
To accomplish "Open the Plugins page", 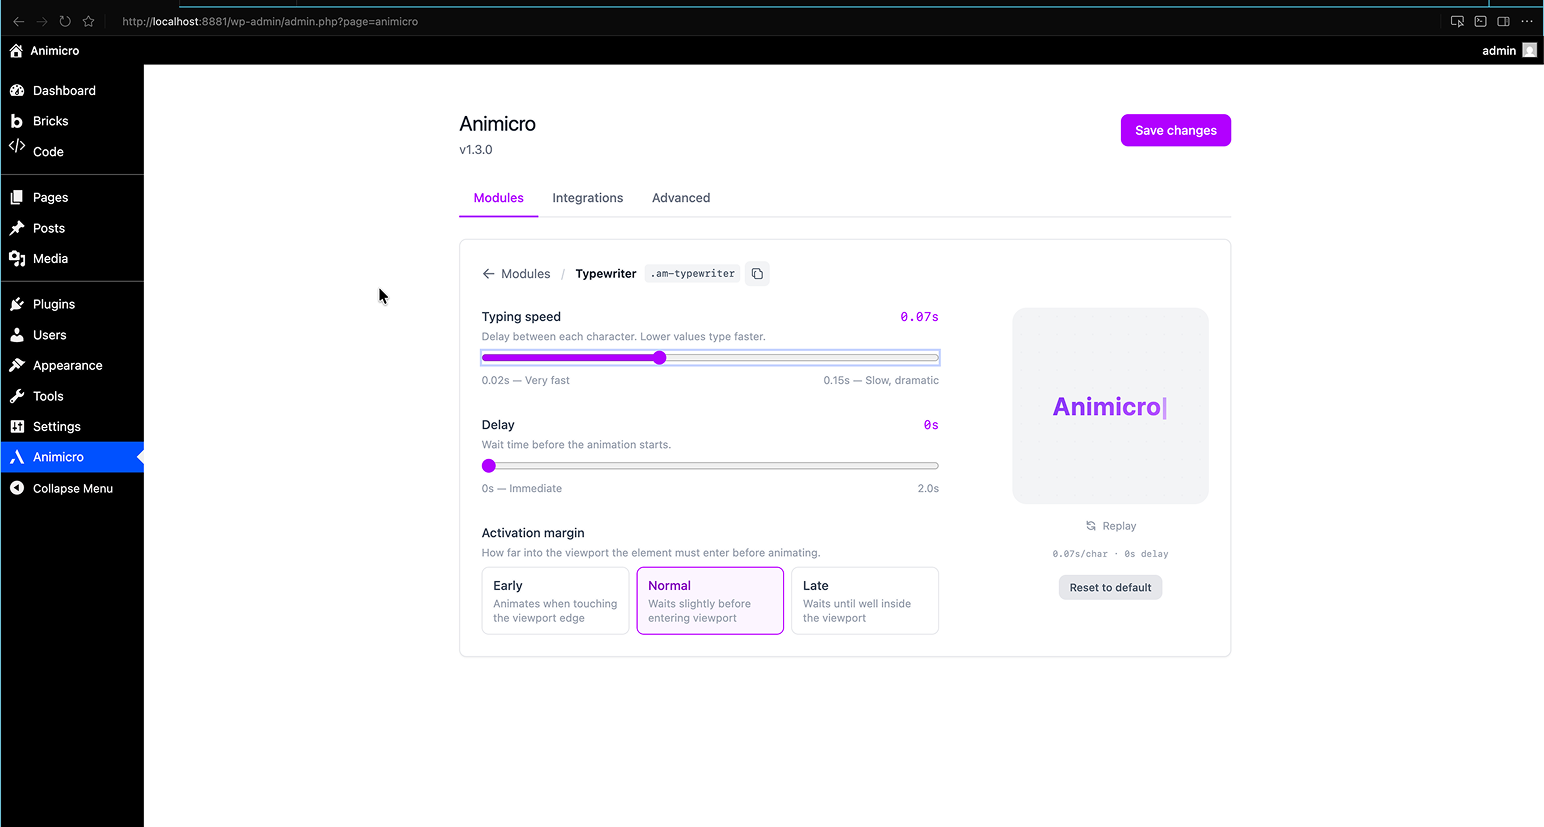I will tap(55, 303).
